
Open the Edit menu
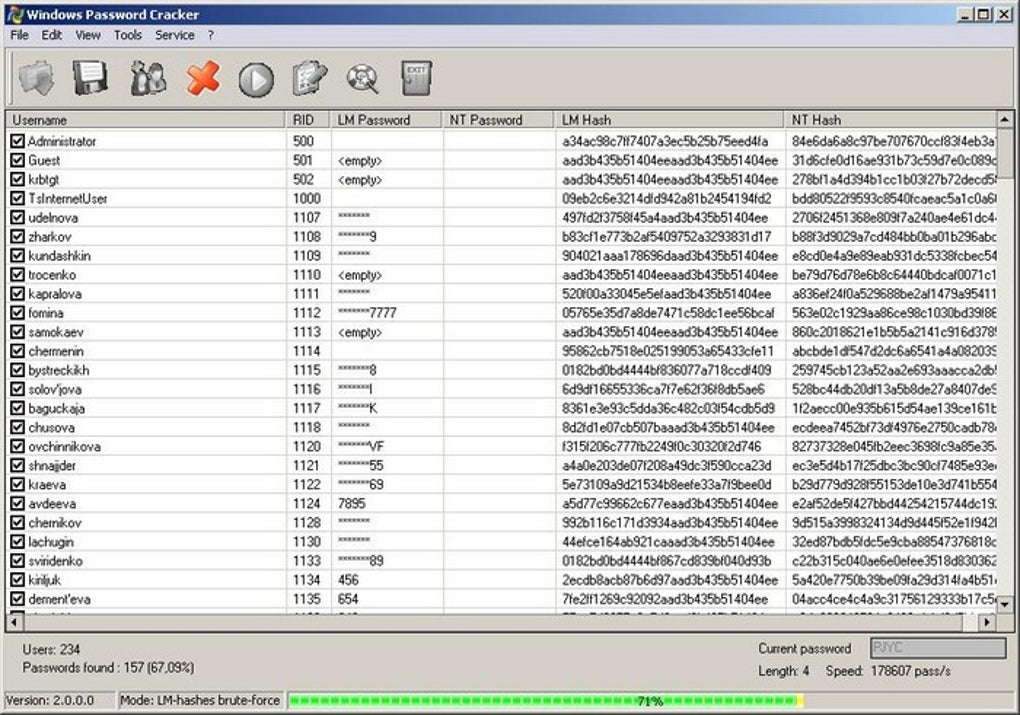click(x=51, y=35)
